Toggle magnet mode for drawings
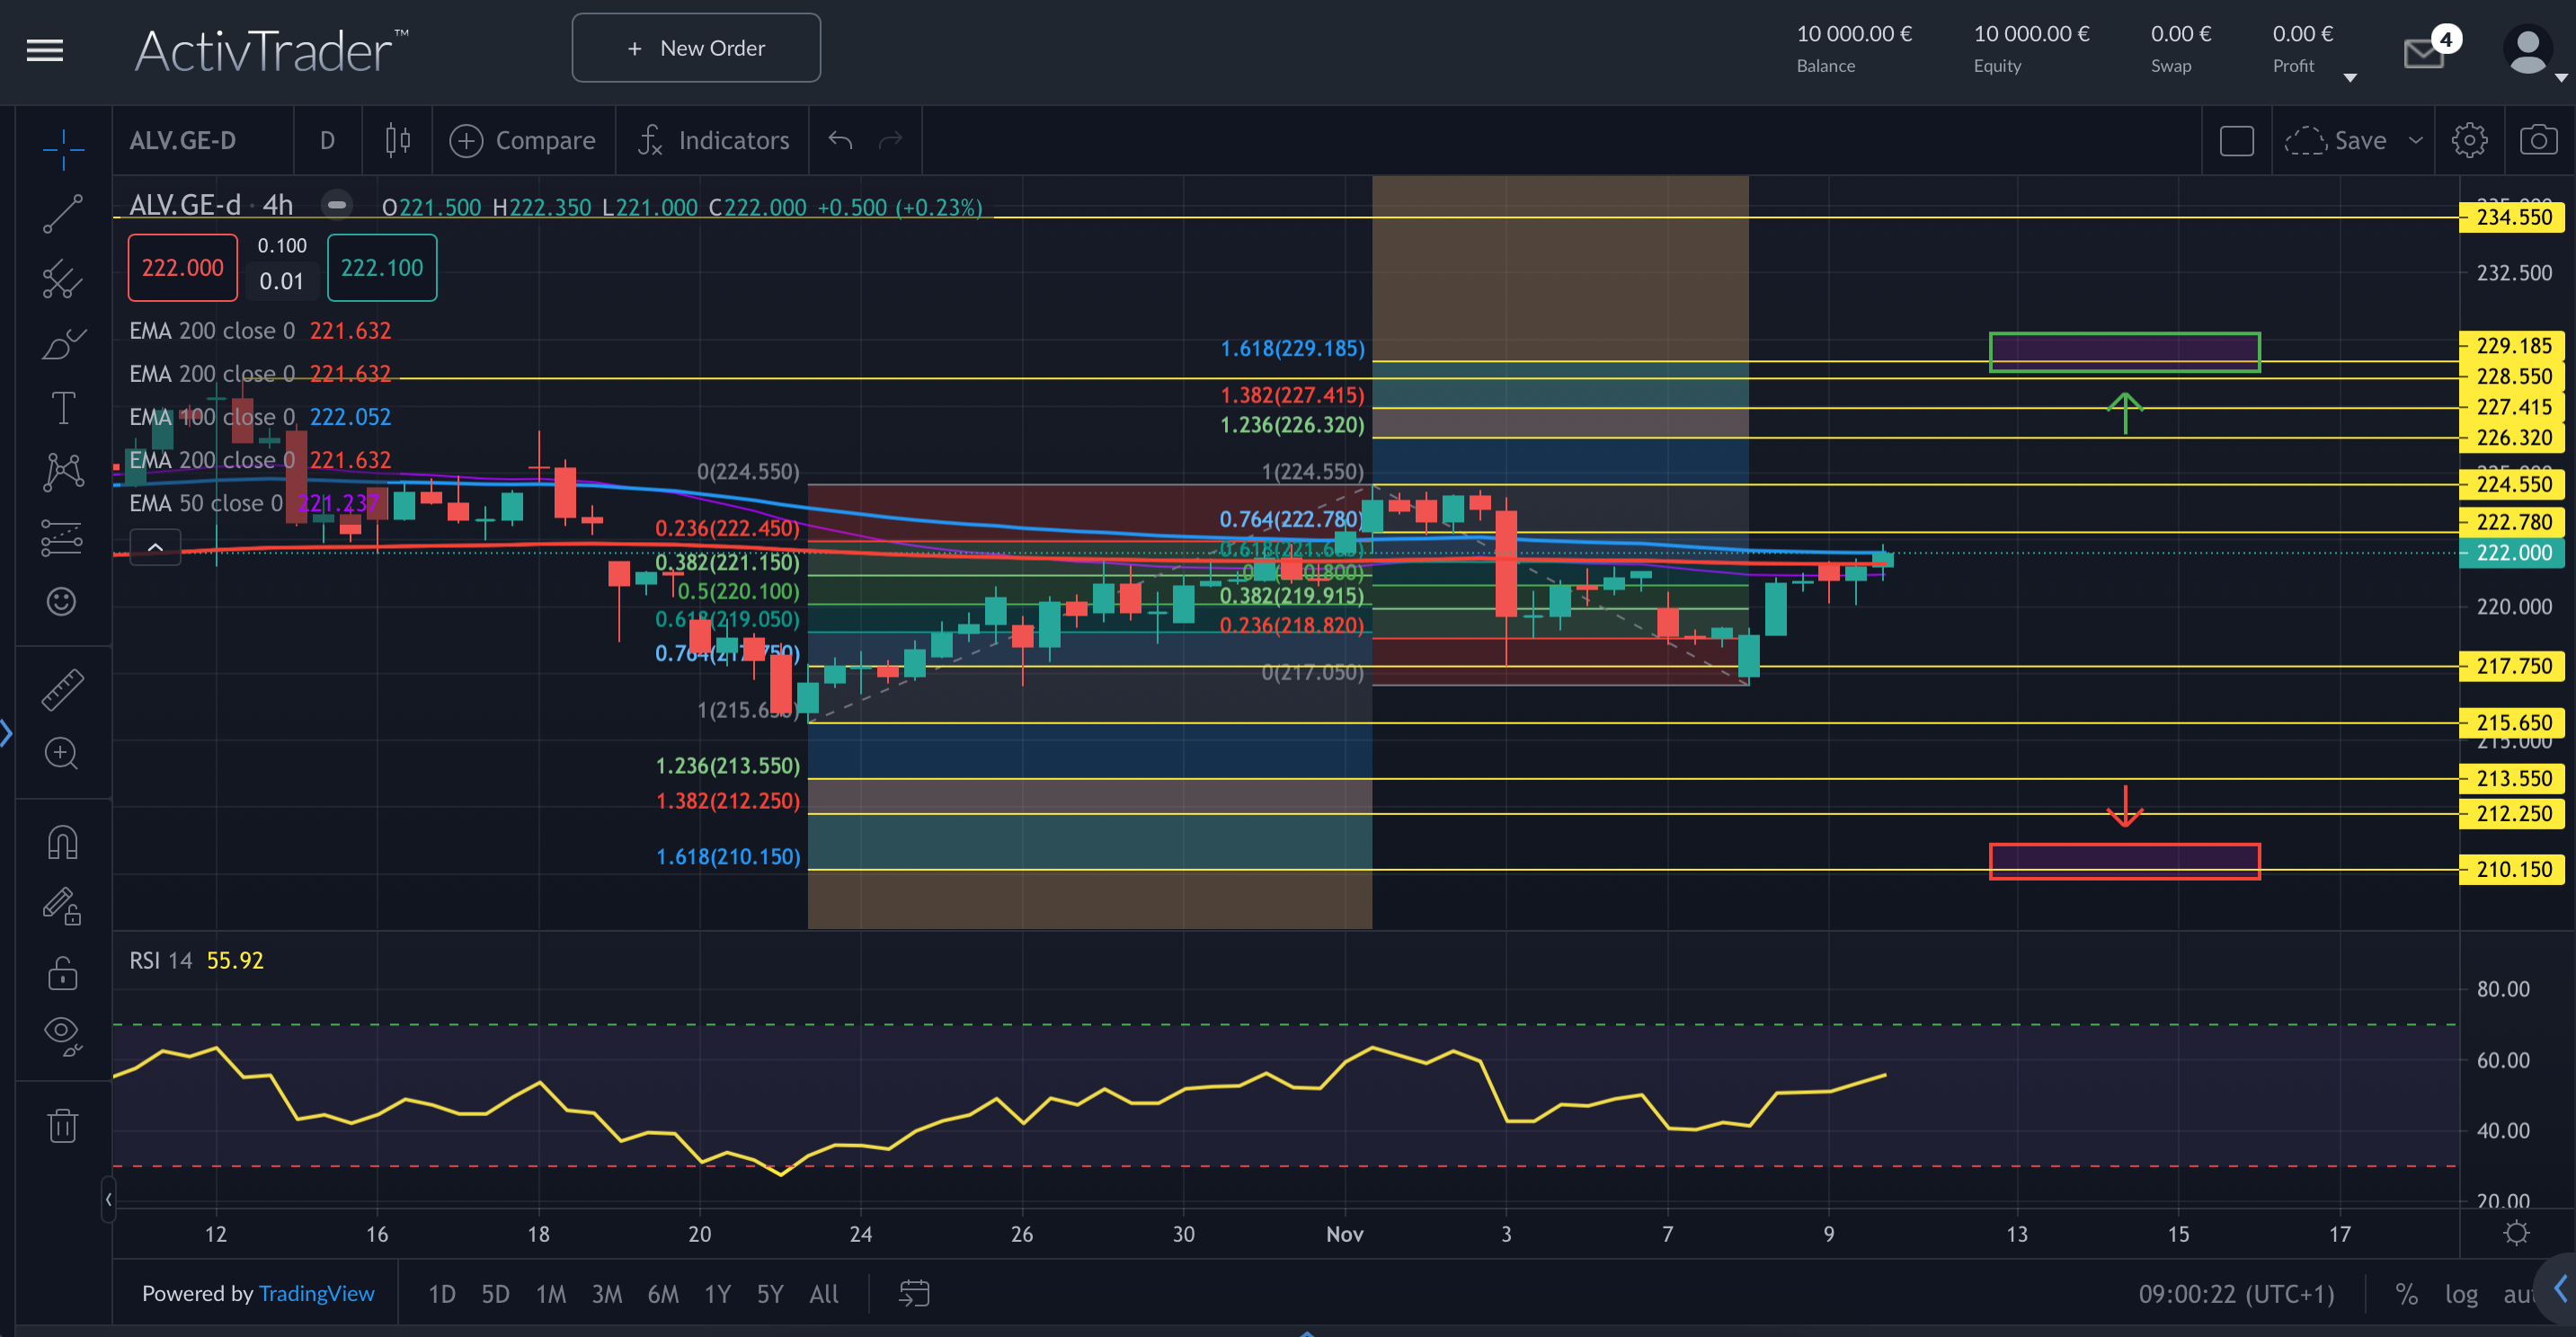This screenshot has width=2576, height=1337. pyautogui.click(x=62, y=843)
